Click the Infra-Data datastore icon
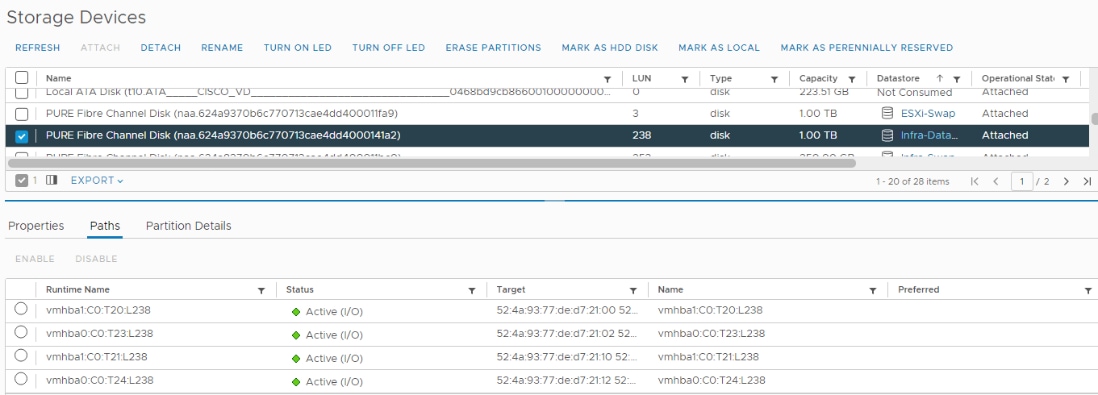 point(887,135)
